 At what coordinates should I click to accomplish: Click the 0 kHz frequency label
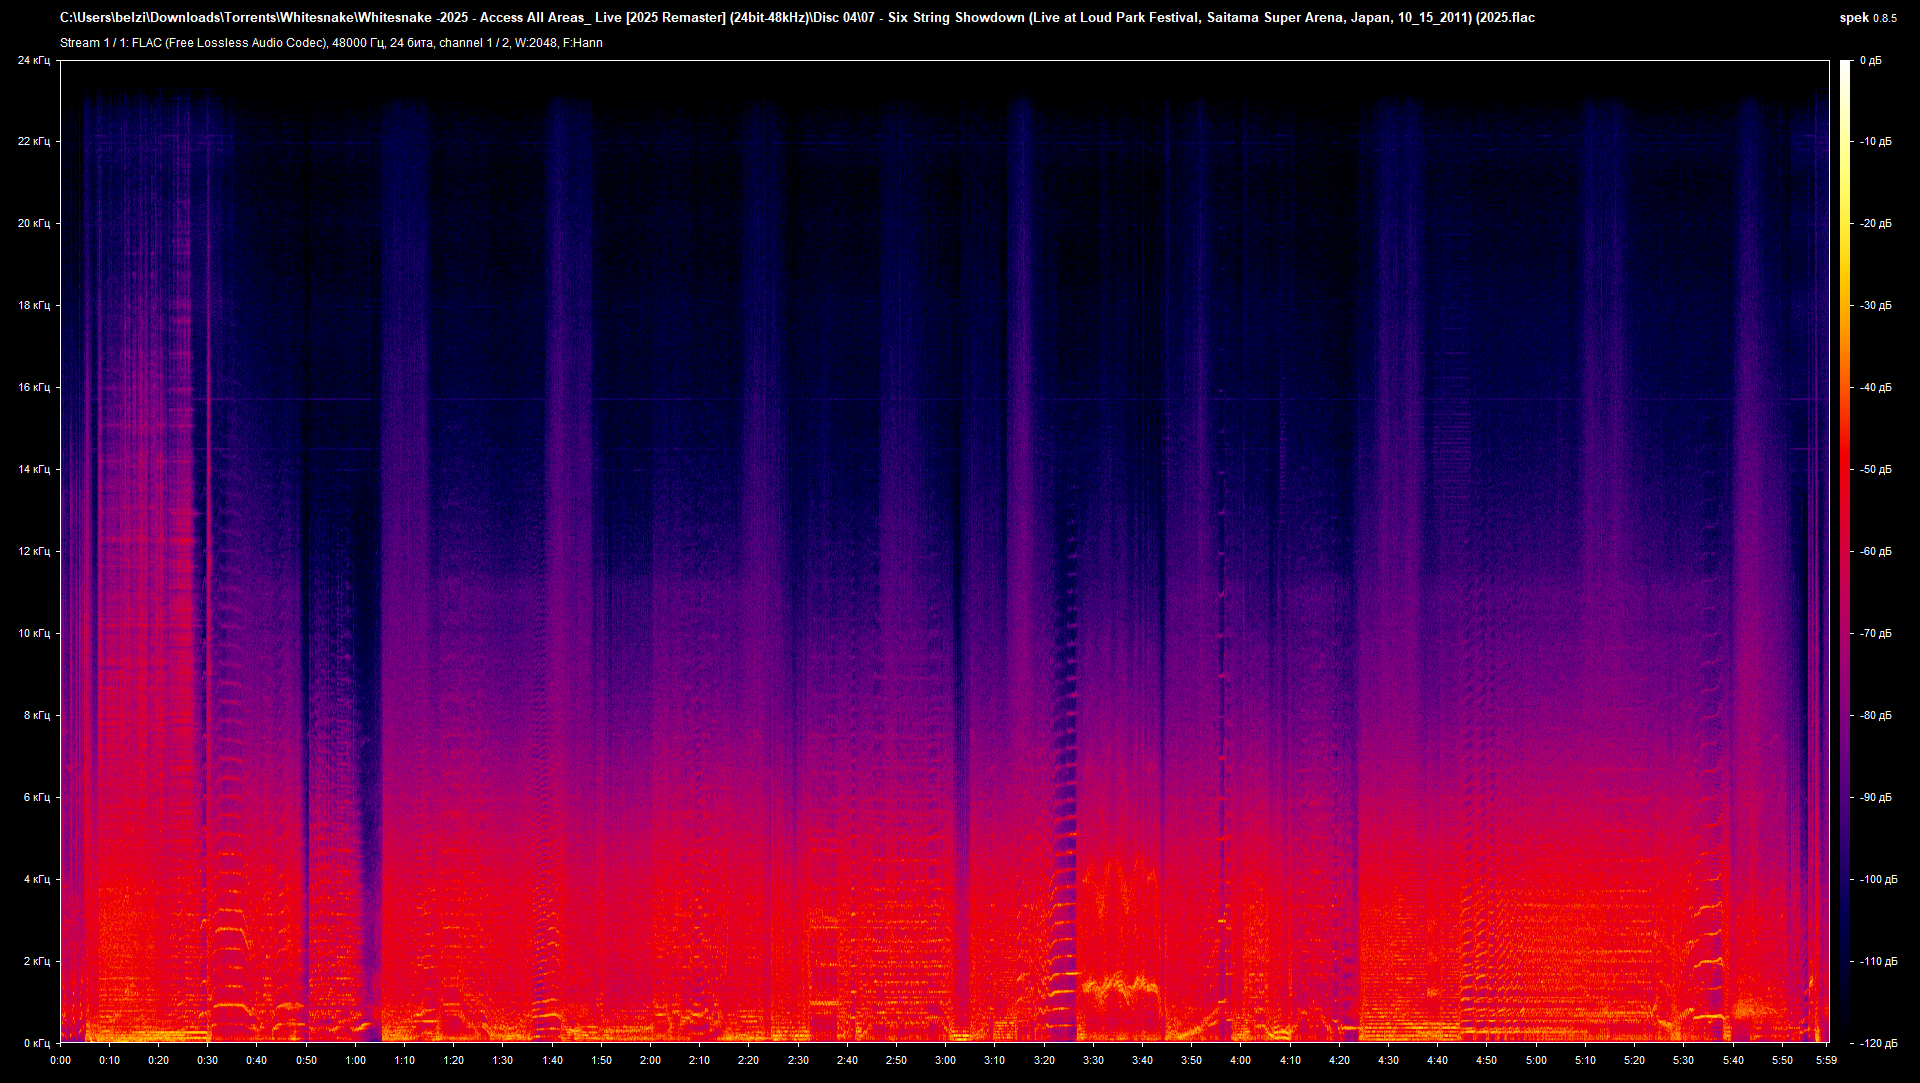[35, 1043]
